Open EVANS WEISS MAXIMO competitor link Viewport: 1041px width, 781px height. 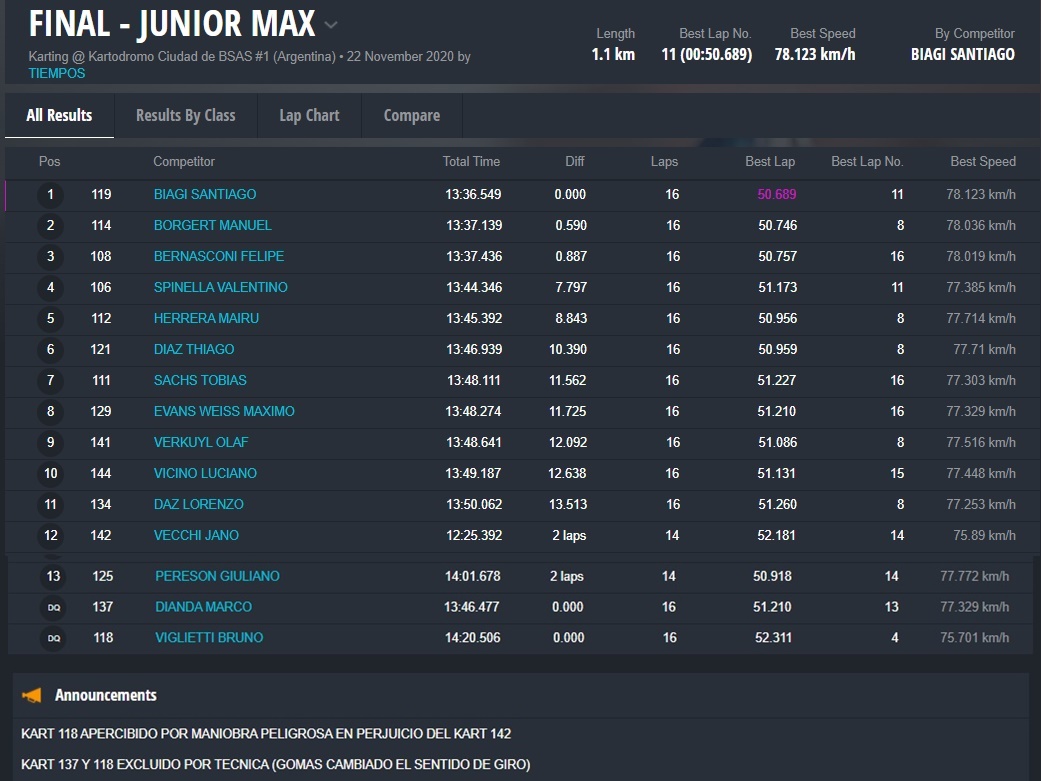(224, 411)
